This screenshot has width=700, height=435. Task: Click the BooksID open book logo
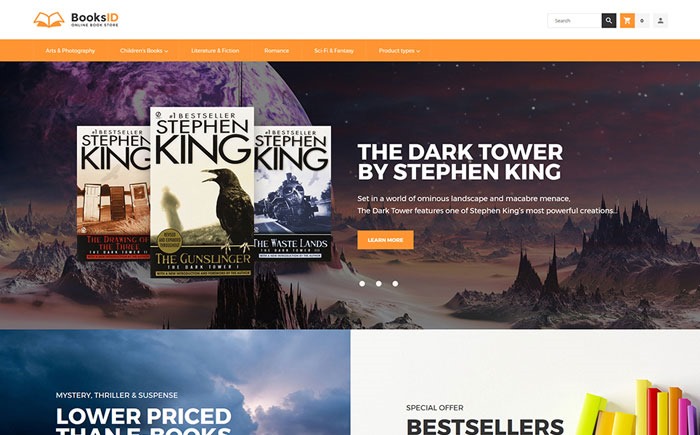pos(49,20)
